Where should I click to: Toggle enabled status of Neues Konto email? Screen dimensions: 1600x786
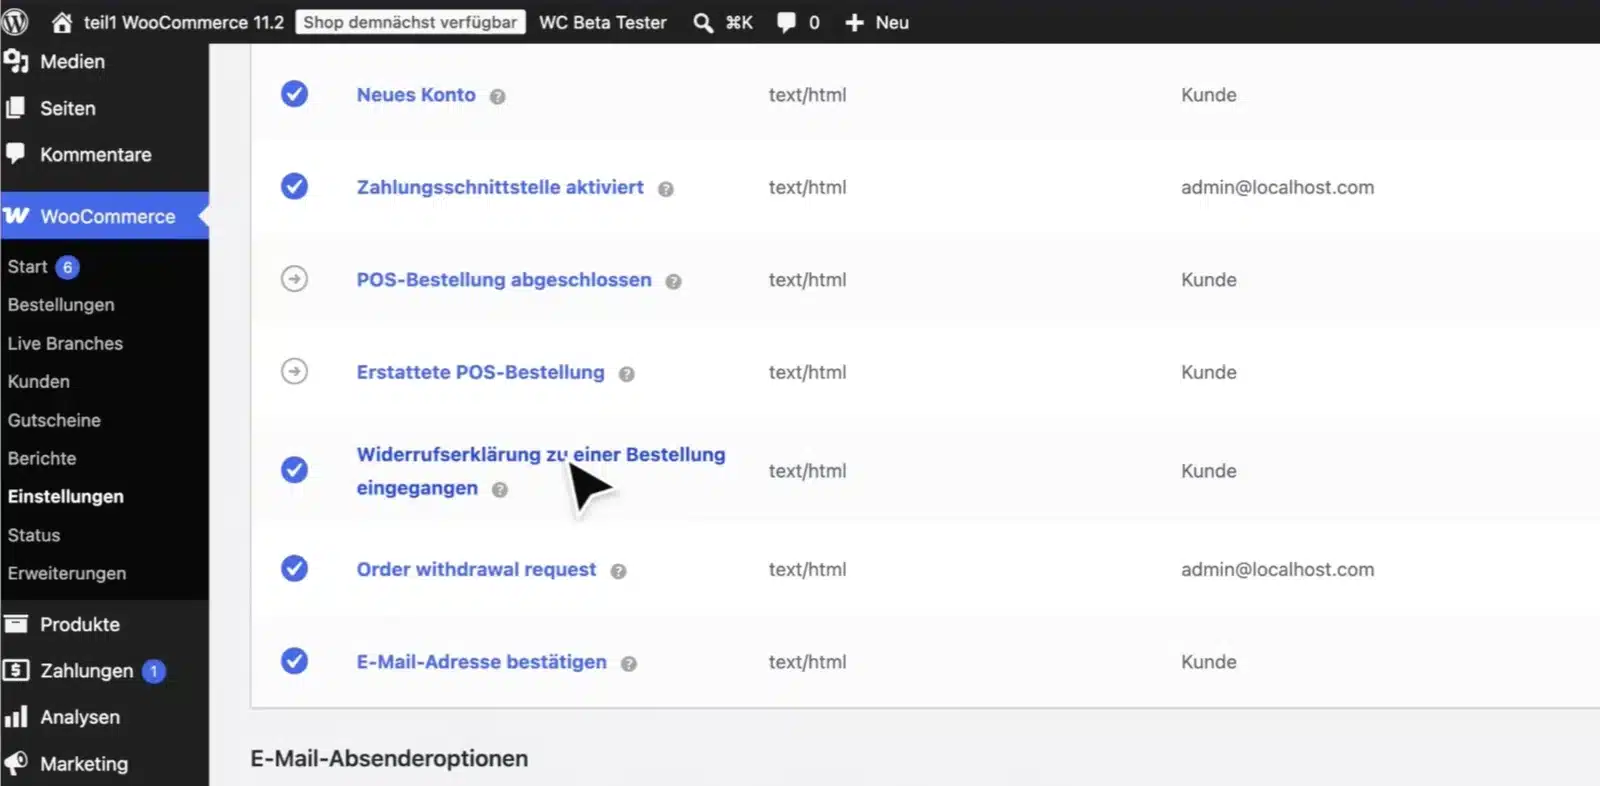[x=294, y=94]
